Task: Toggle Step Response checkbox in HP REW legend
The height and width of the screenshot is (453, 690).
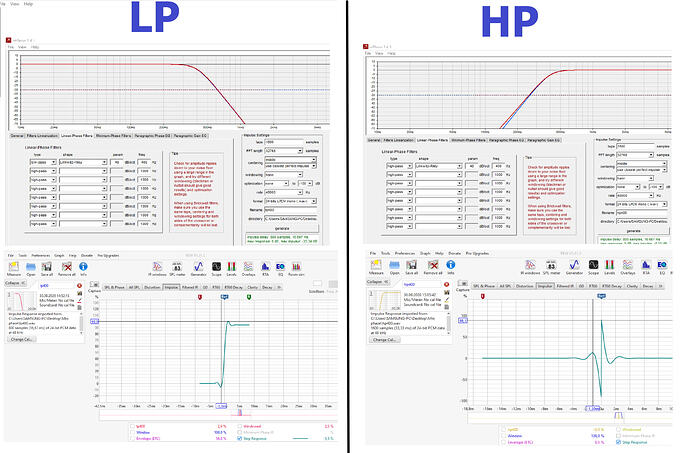Action: pos(619,442)
